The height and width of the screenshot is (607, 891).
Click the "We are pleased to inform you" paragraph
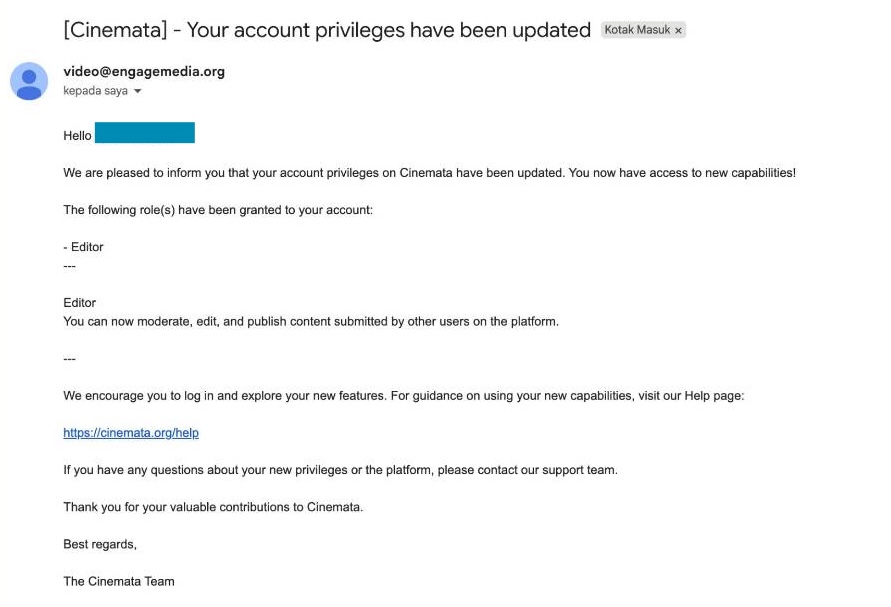point(429,173)
